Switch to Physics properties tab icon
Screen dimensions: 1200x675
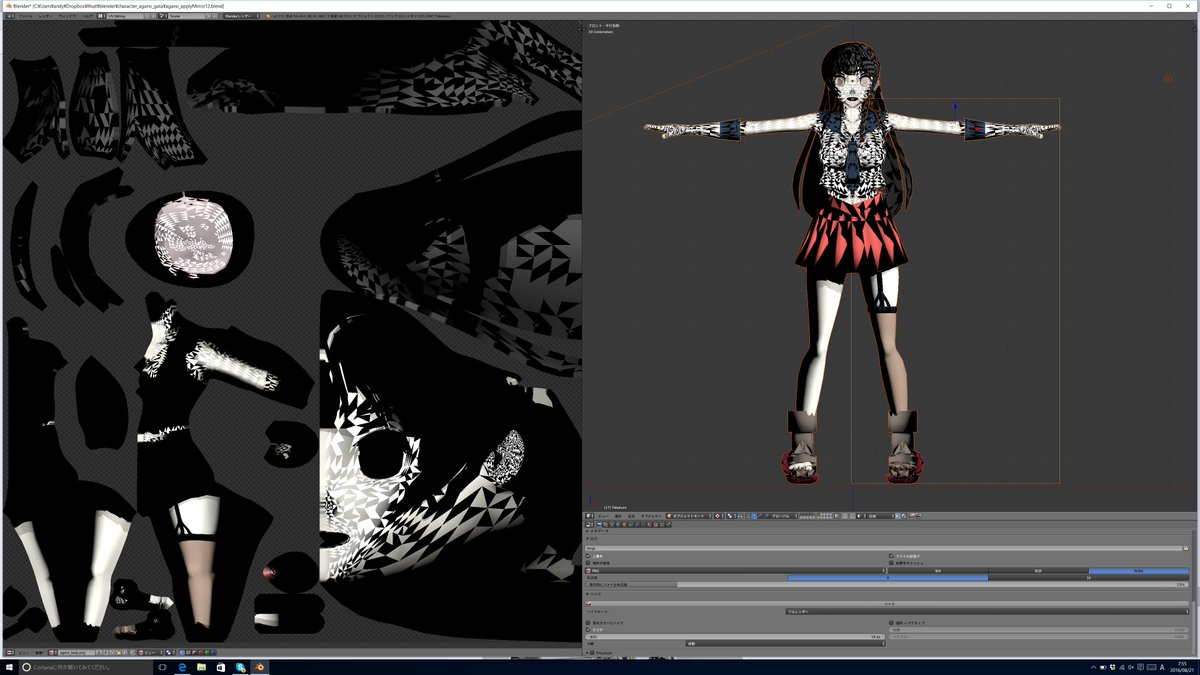tap(668, 525)
